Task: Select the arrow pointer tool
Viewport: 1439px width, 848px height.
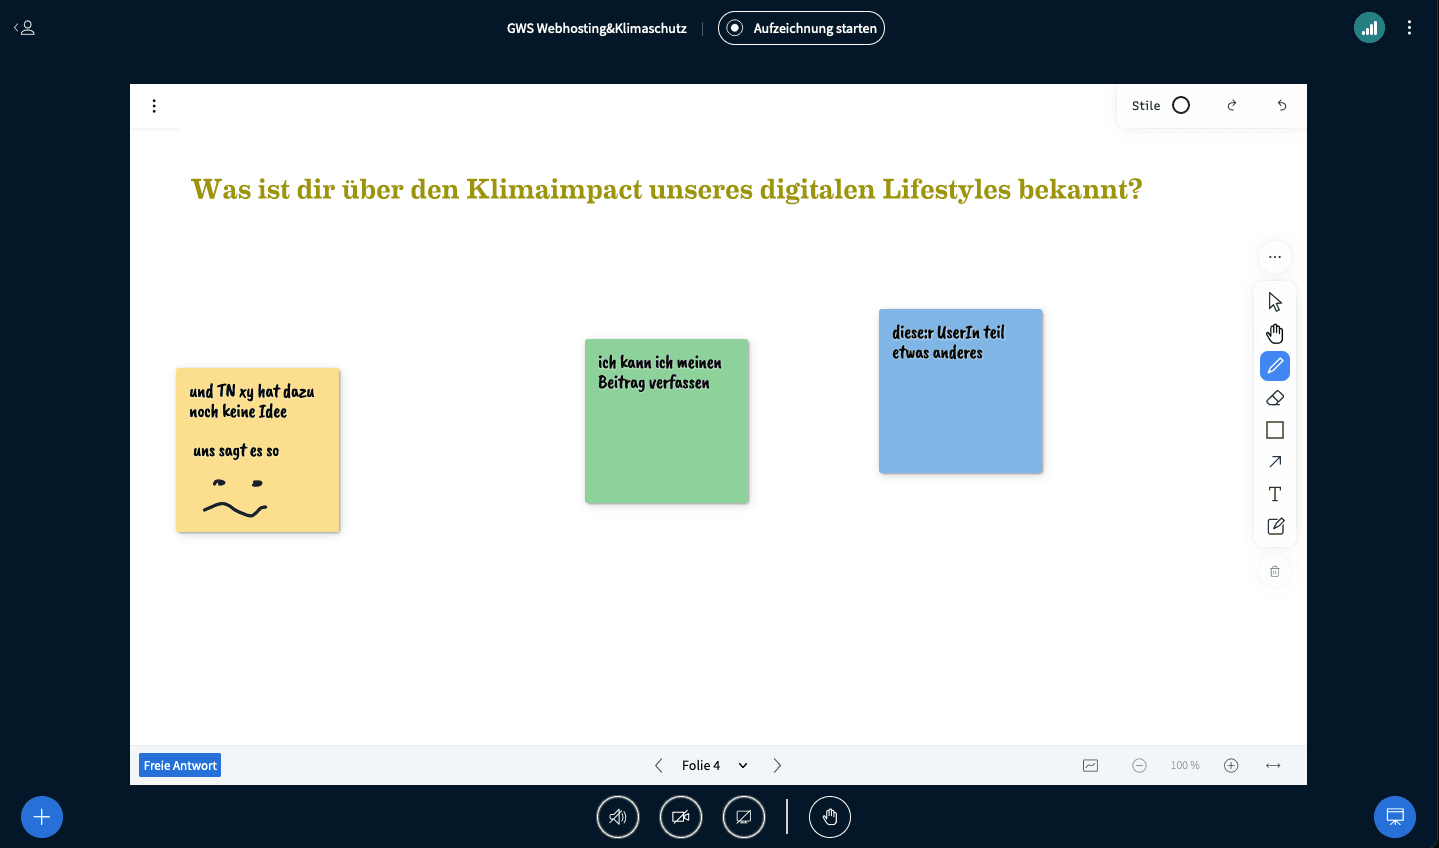Action: 1275,302
